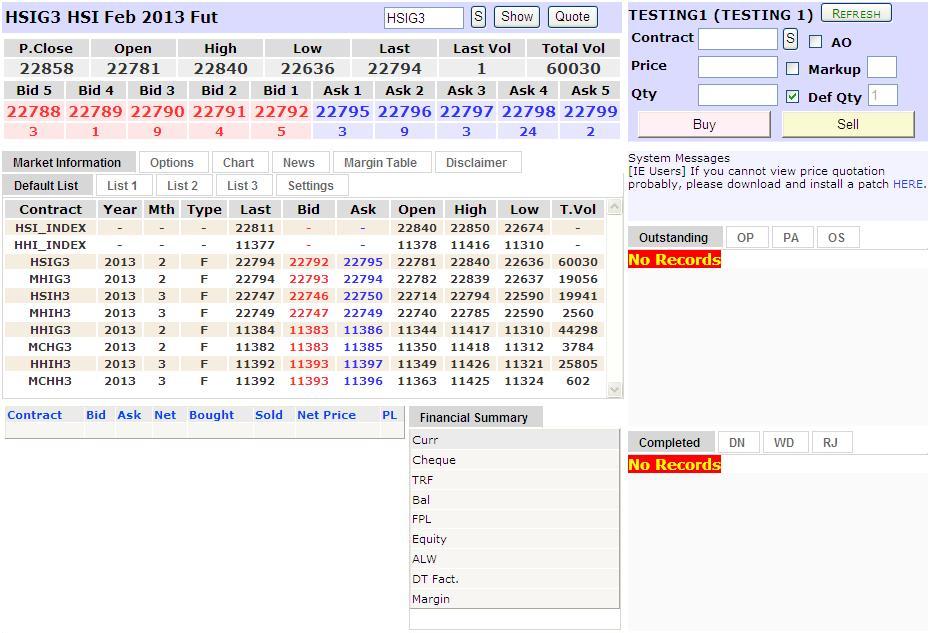Click the Price input field
The width and height of the screenshot is (936, 633).
coord(737,67)
